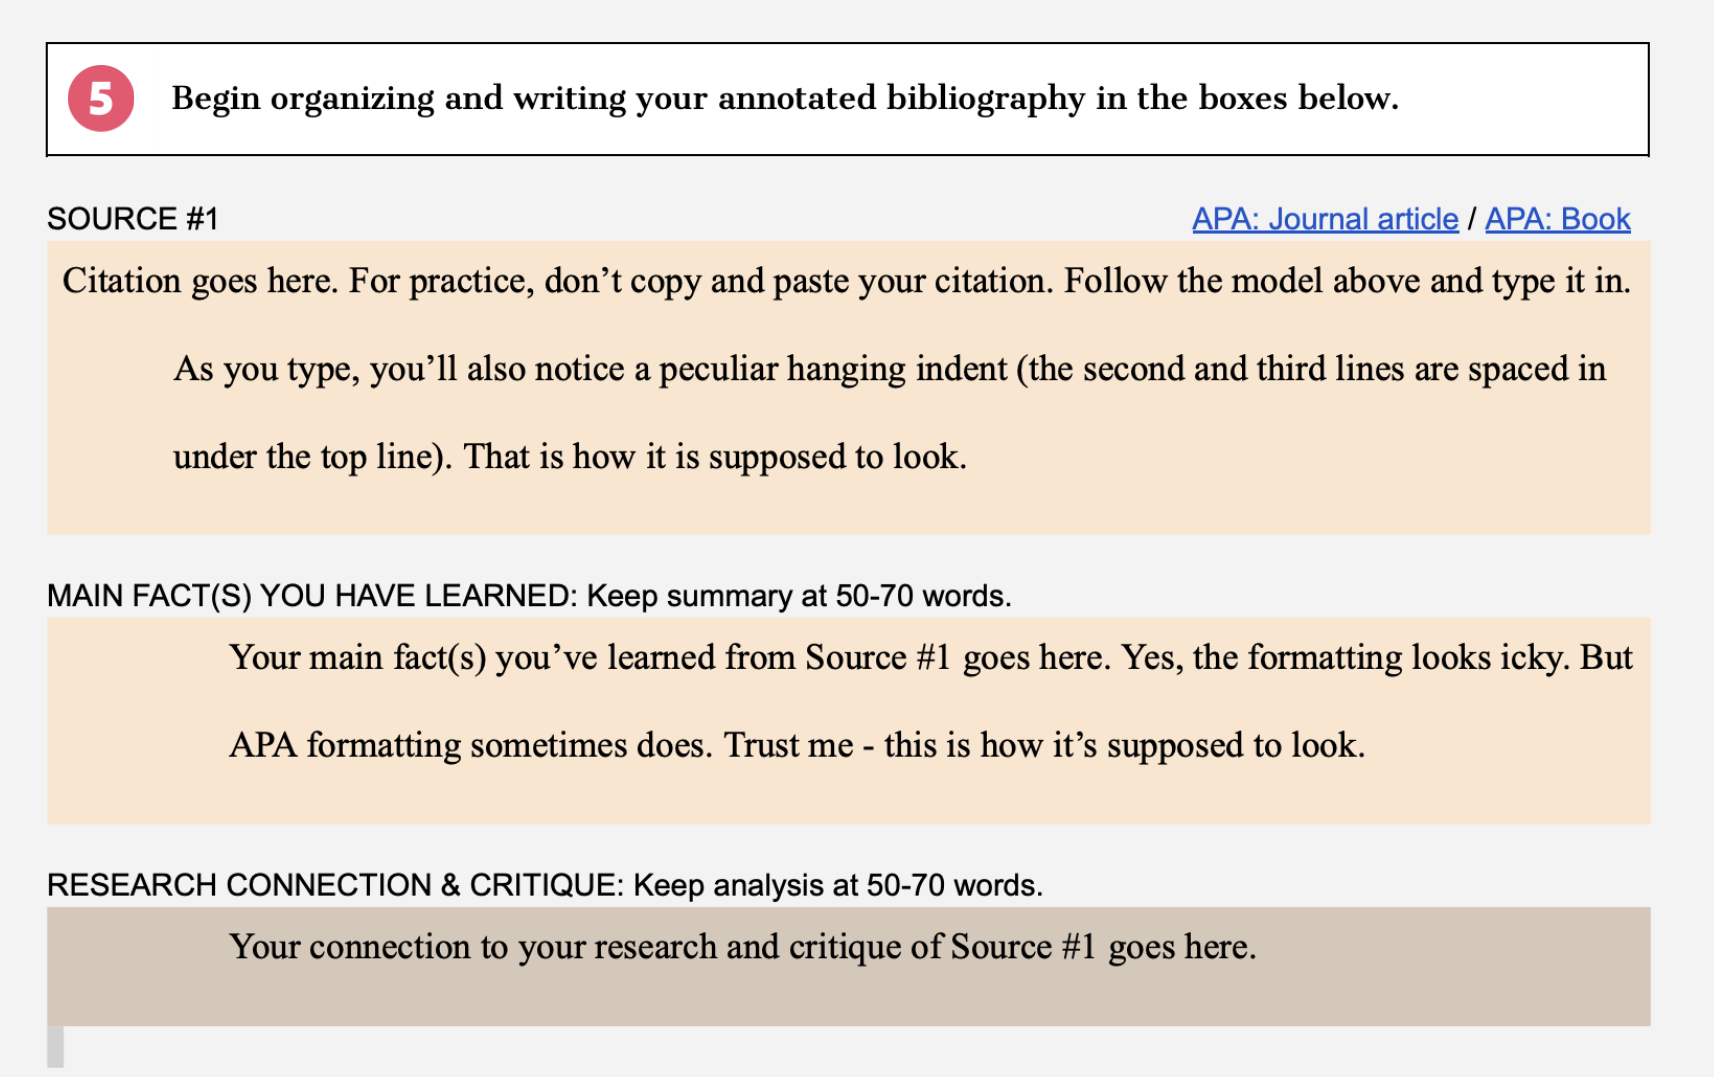This screenshot has height=1077, width=1714.
Task: Place cursor in "As you type" citation line
Action: [x=889, y=369]
